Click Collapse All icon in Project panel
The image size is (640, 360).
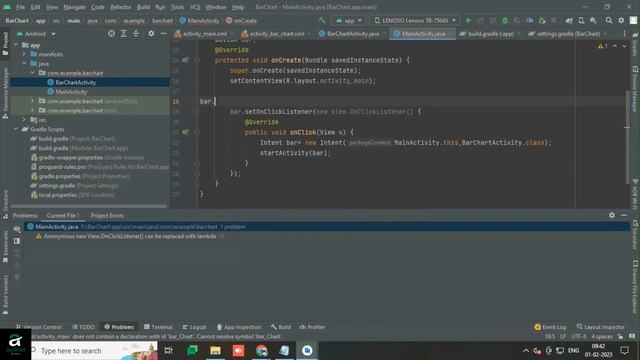(x=136, y=33)
